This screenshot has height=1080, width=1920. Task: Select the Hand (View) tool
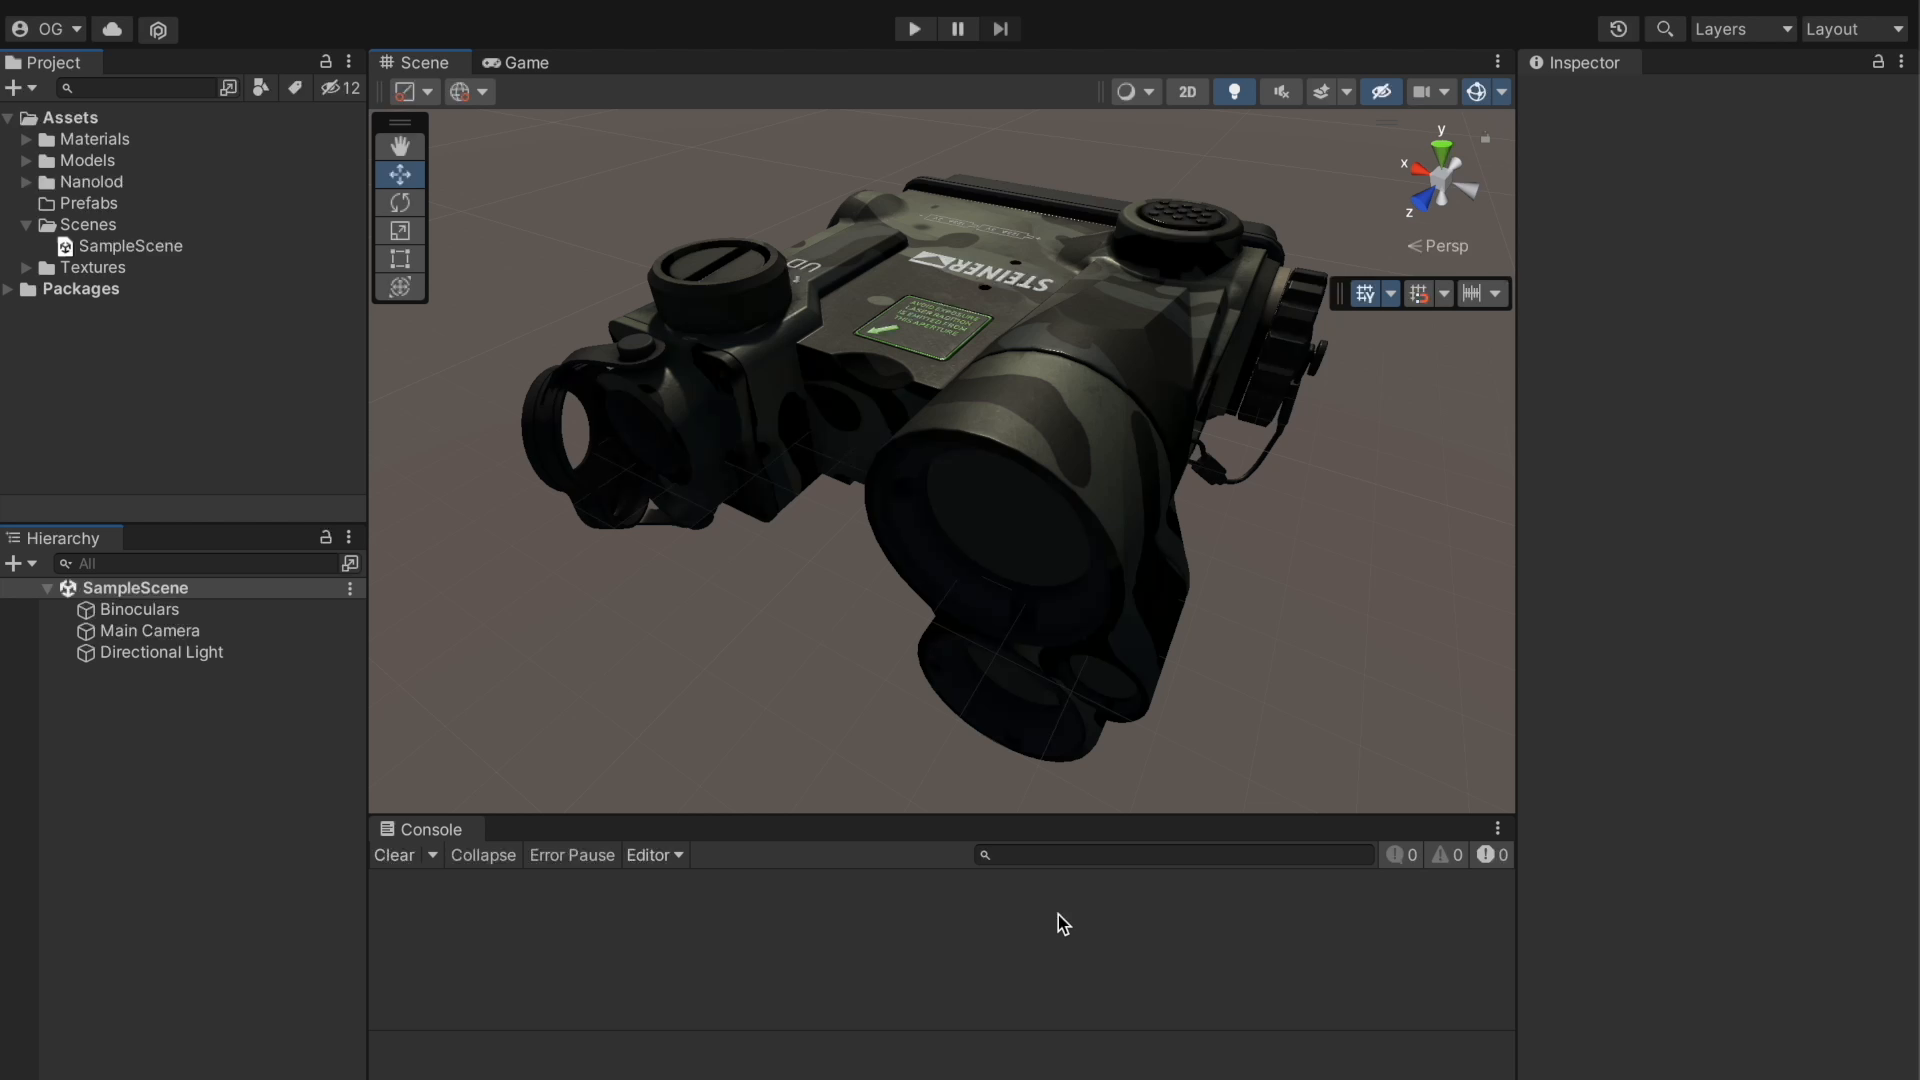pyautogui.click(x=400, y=146)
